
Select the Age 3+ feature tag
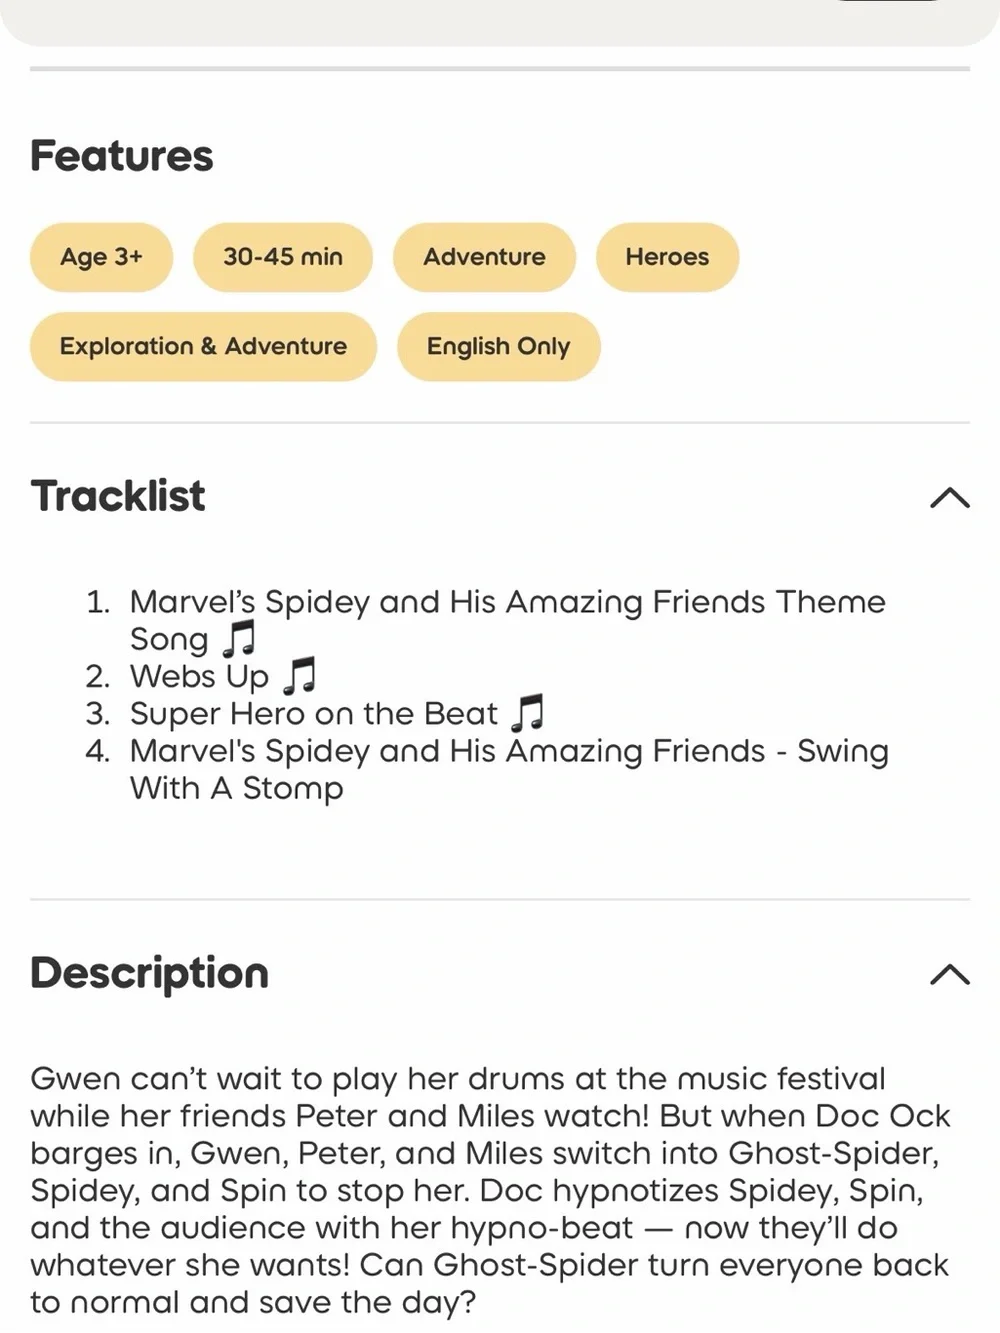(x=101, y=257)
